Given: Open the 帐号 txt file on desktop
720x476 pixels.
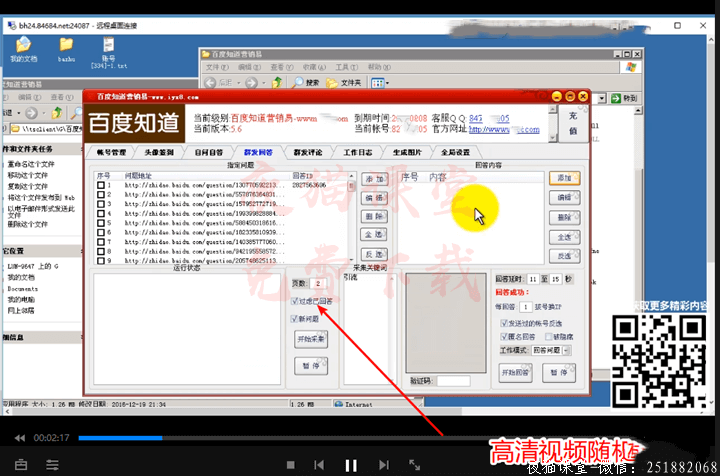Looking at the screenshot, I should (109, 52).
